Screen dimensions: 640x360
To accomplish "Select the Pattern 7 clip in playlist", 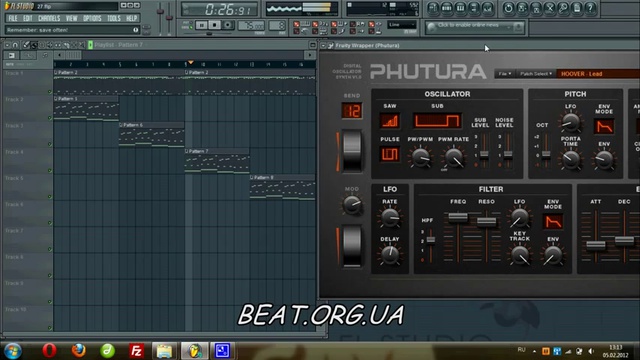I will [217, 161].
